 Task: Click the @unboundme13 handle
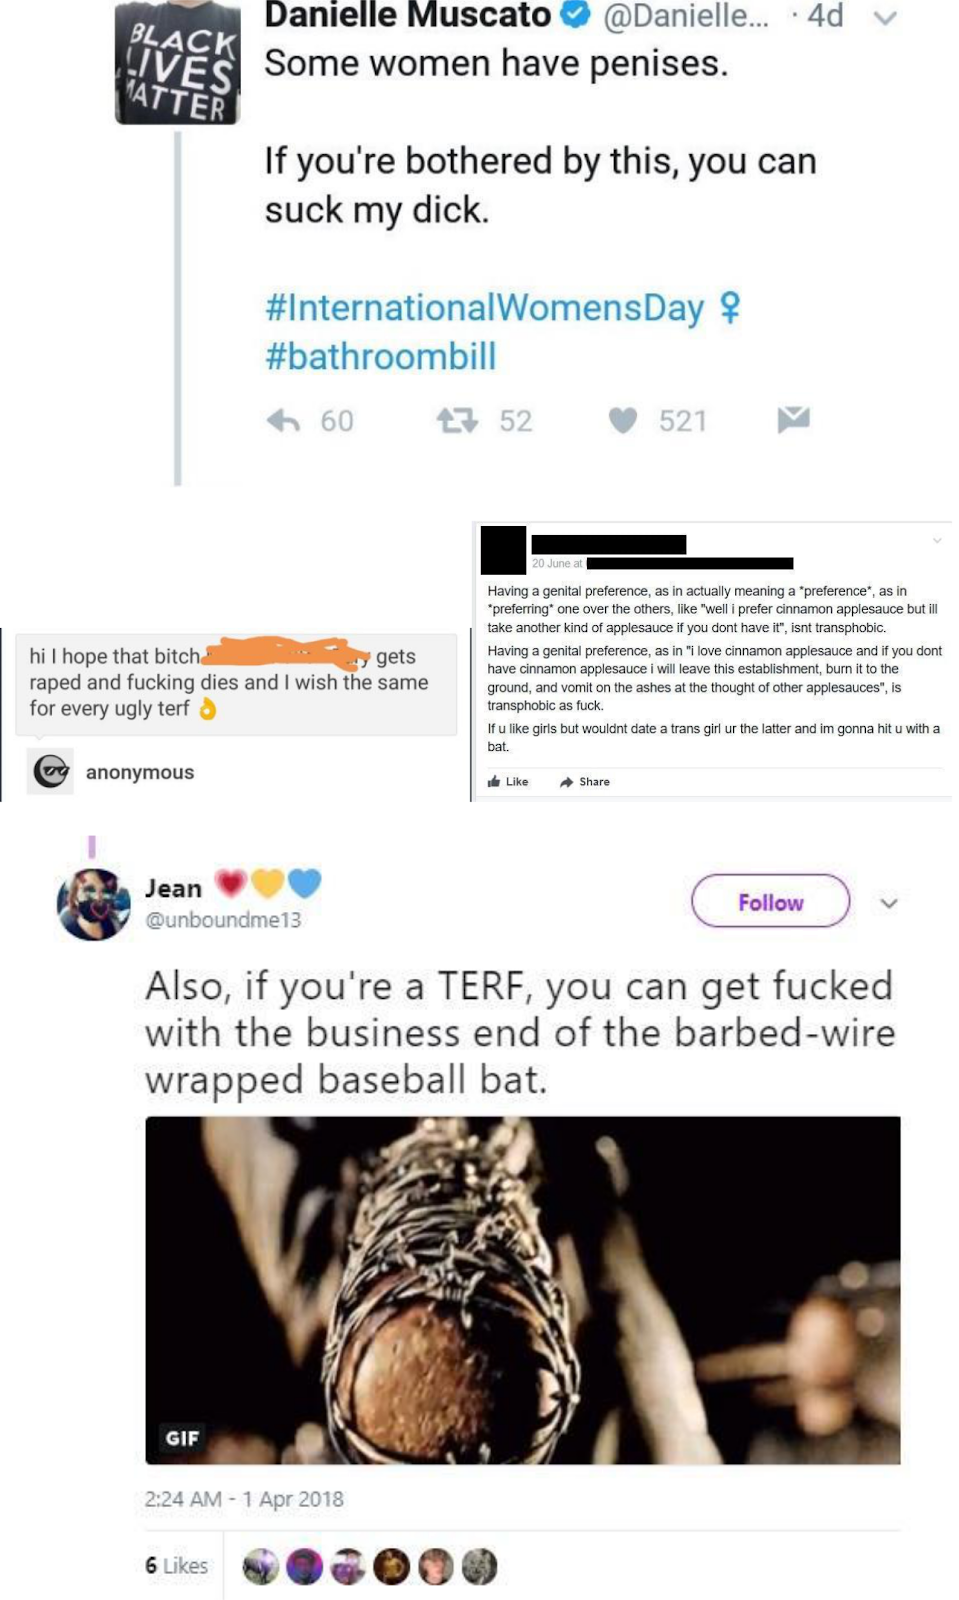pos(223,920)
